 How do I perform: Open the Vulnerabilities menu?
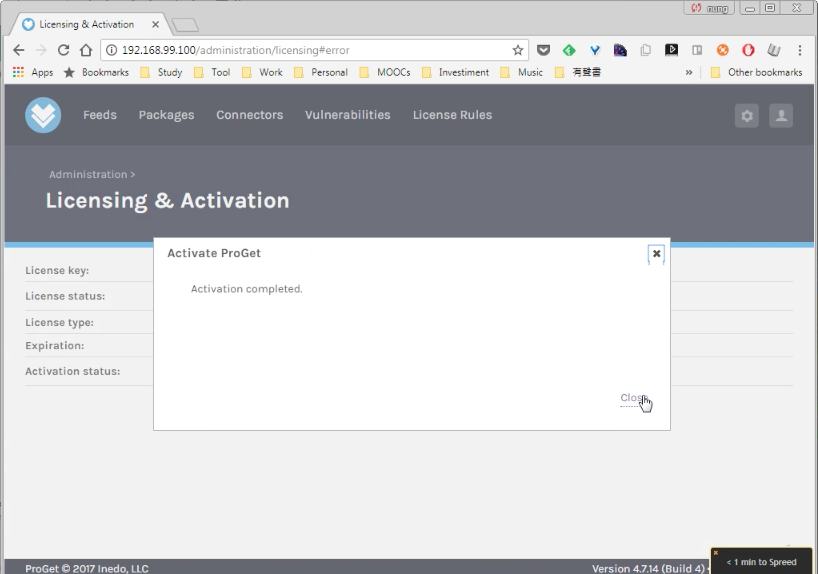click(x=347, y=115)
